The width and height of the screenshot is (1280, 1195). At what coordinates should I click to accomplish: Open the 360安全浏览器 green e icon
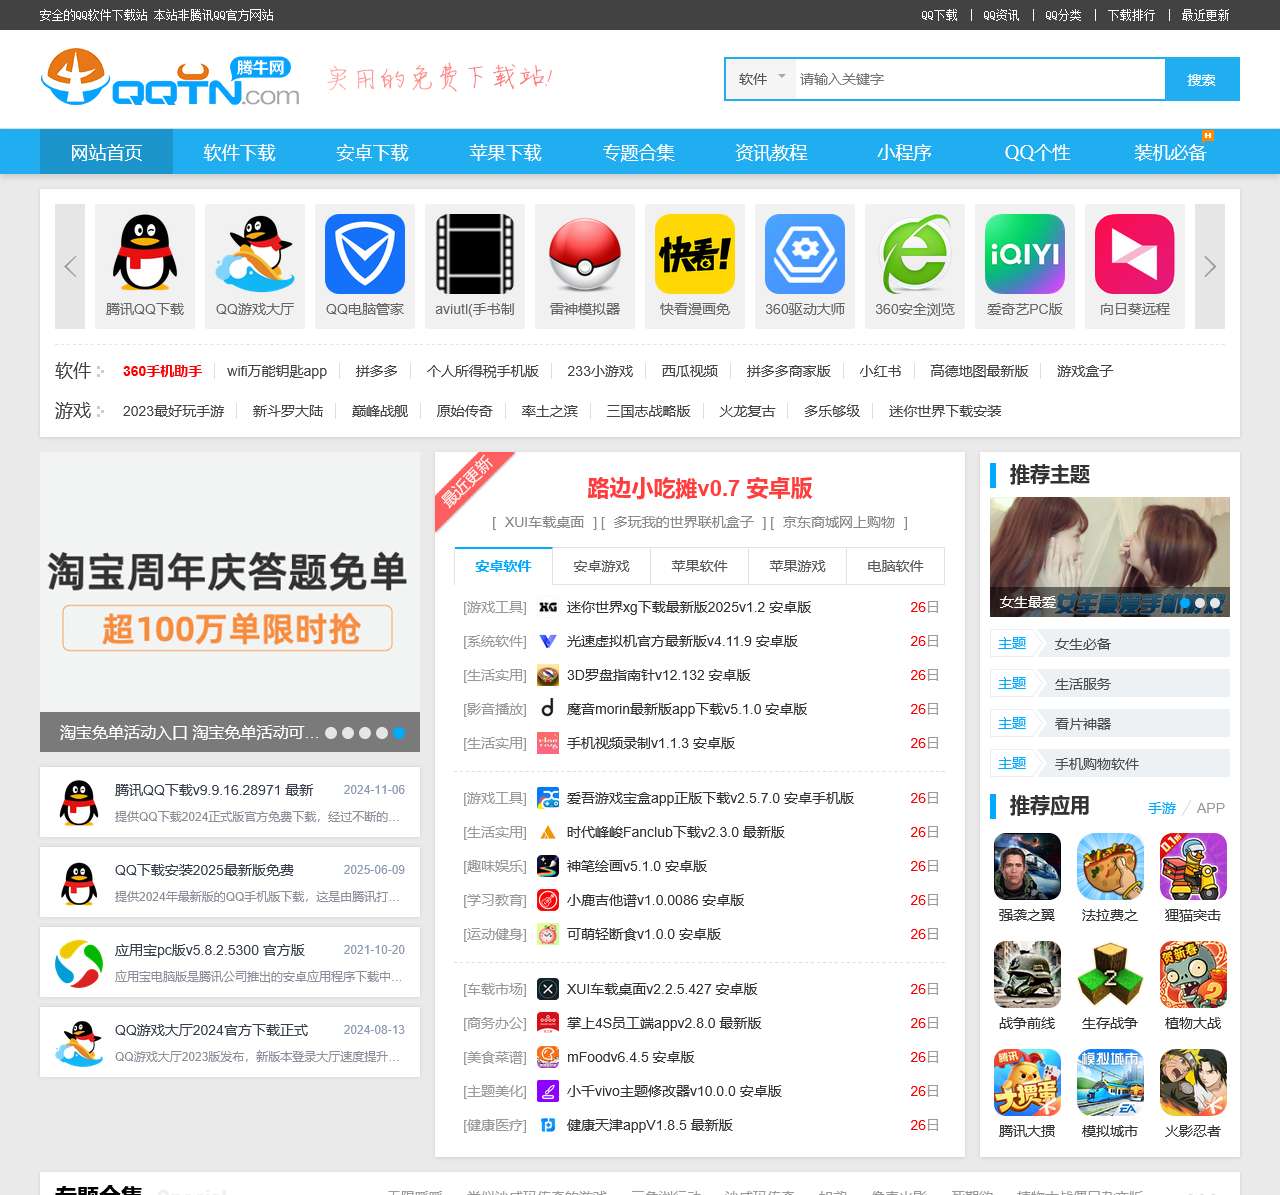click(x=915, y=254)
